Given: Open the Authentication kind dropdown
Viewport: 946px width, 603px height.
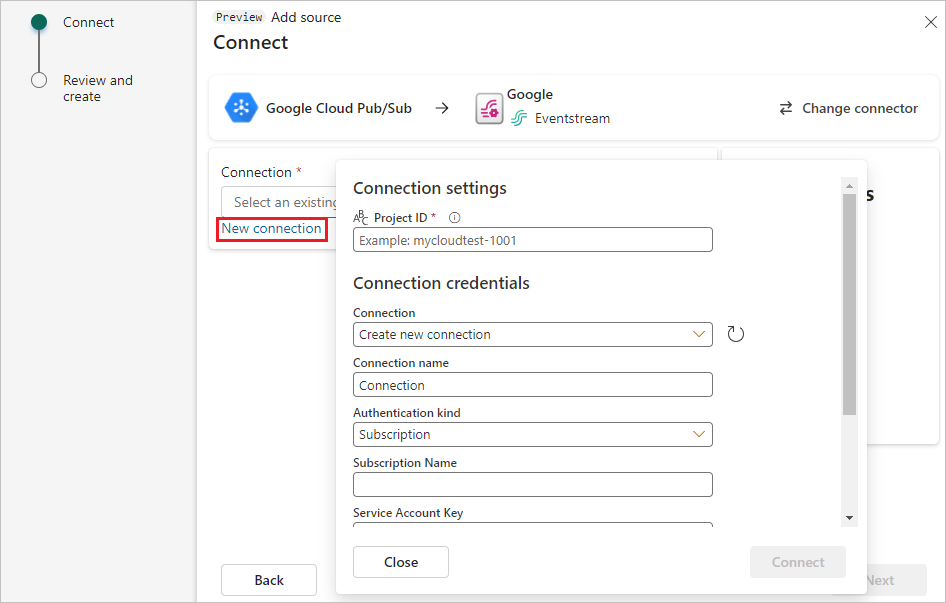Looking at the screenshot, I should point(532,434).
